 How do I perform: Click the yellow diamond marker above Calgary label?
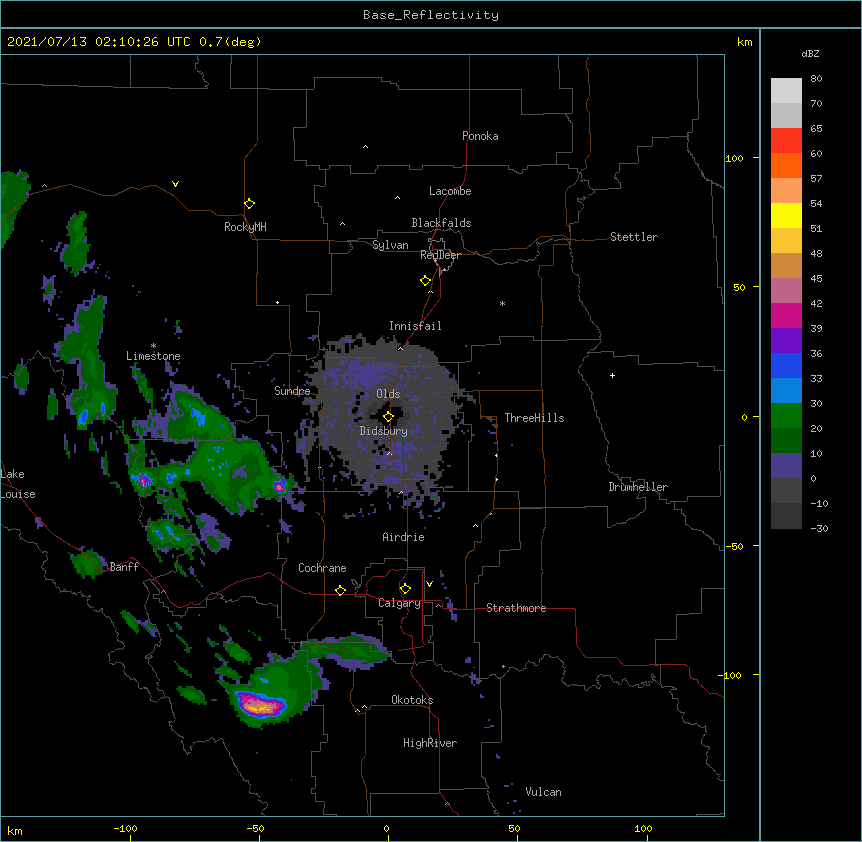click(x=405, y=589)
